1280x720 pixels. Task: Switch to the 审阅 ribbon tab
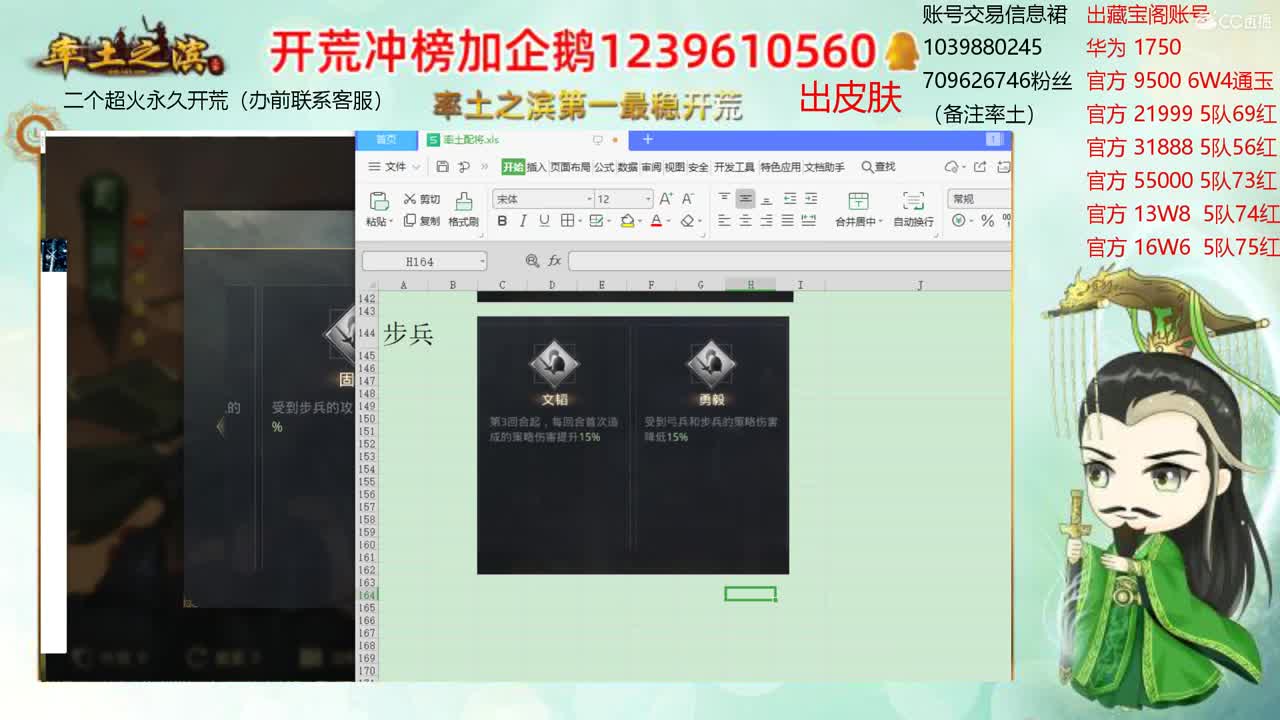(x=651, y=167)
